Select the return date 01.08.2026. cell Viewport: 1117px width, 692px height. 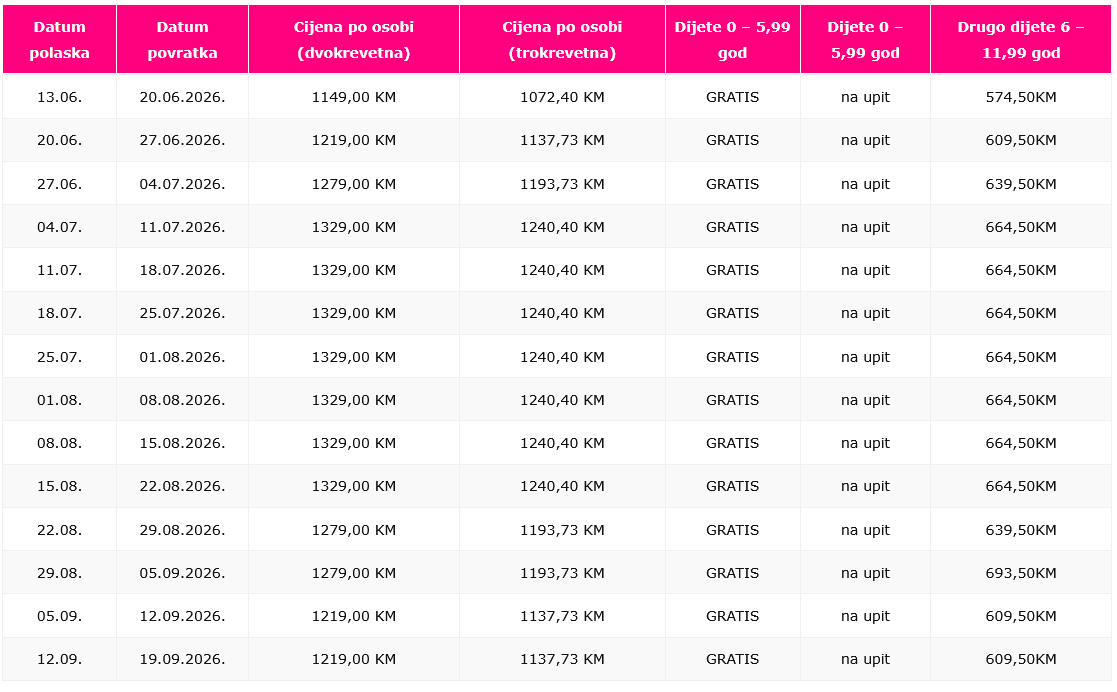click(x=182, y=357)
